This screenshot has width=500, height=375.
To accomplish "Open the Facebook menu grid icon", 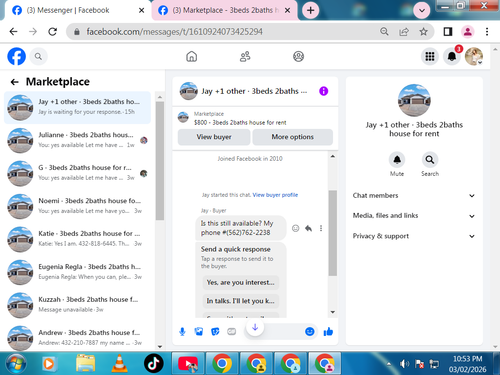I will 430,56.
